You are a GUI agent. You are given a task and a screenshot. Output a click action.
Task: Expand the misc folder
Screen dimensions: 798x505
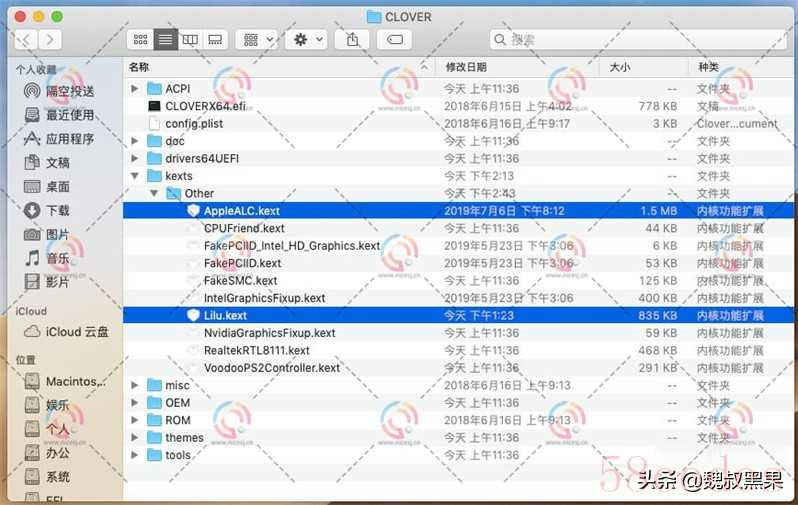pyautogui.click(x=134, y=385)
